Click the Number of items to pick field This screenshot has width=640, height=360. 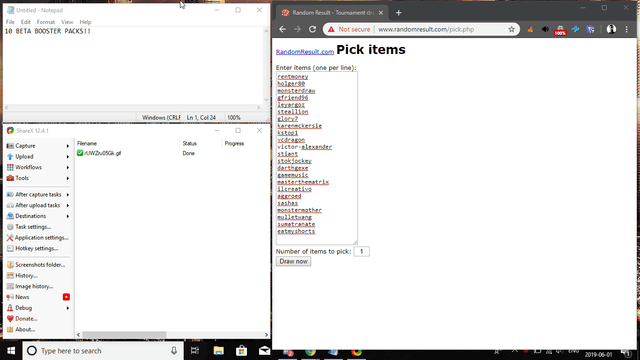(x=362, y=251)
